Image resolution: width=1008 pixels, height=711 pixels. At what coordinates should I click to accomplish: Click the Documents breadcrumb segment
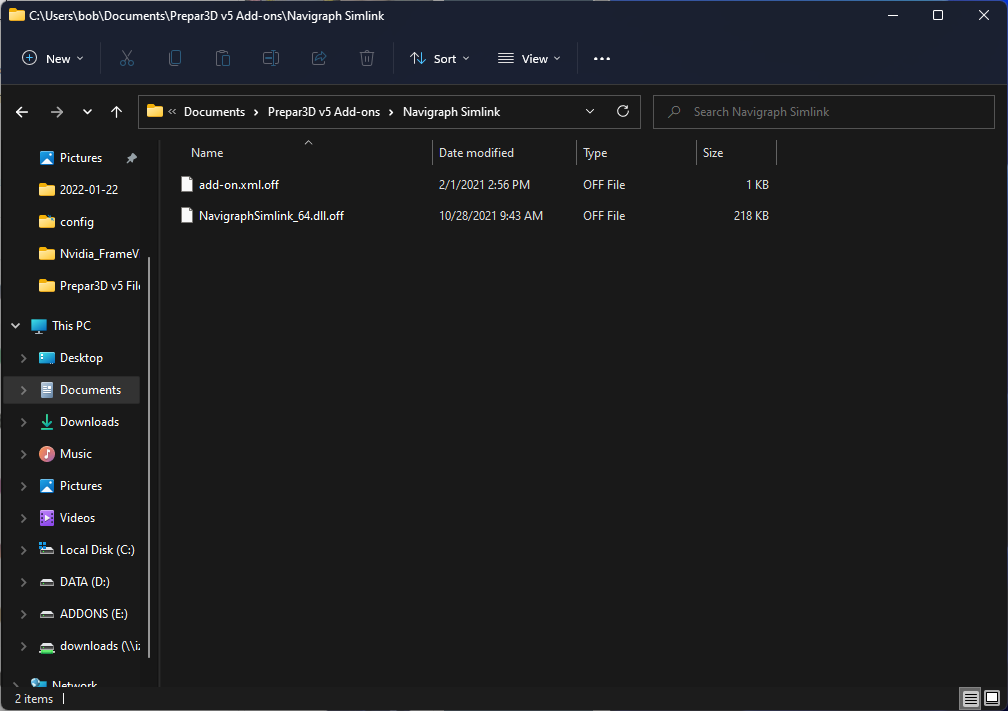[214, 112]
